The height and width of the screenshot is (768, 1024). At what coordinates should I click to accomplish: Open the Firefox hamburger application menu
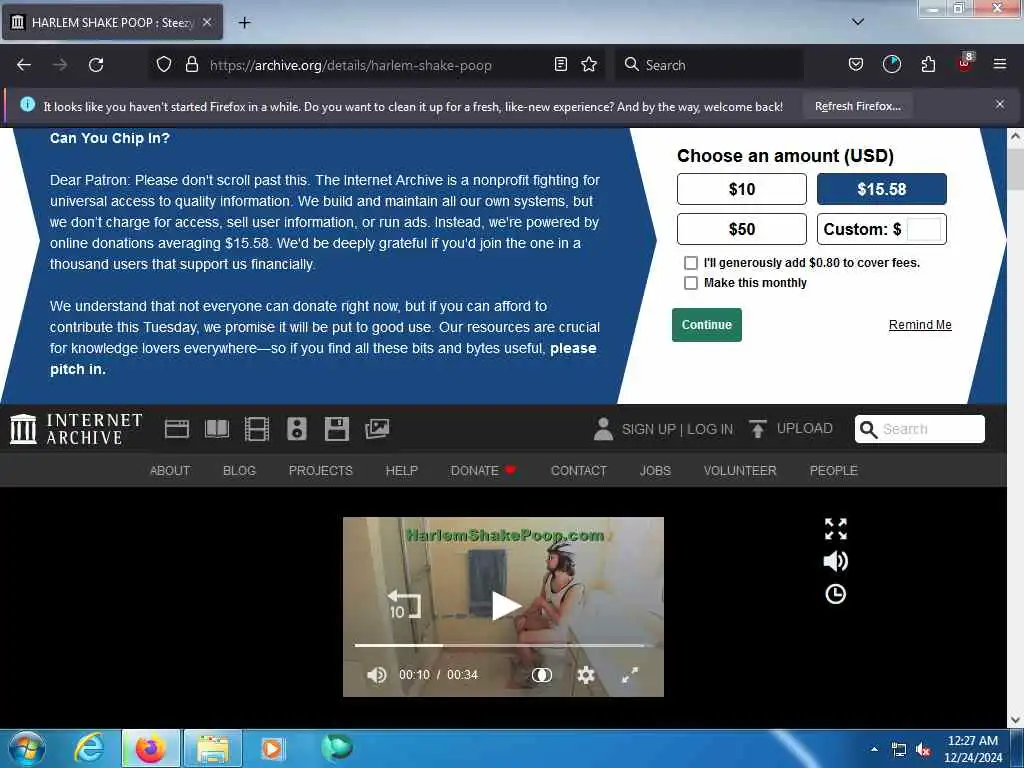[999, 64]
